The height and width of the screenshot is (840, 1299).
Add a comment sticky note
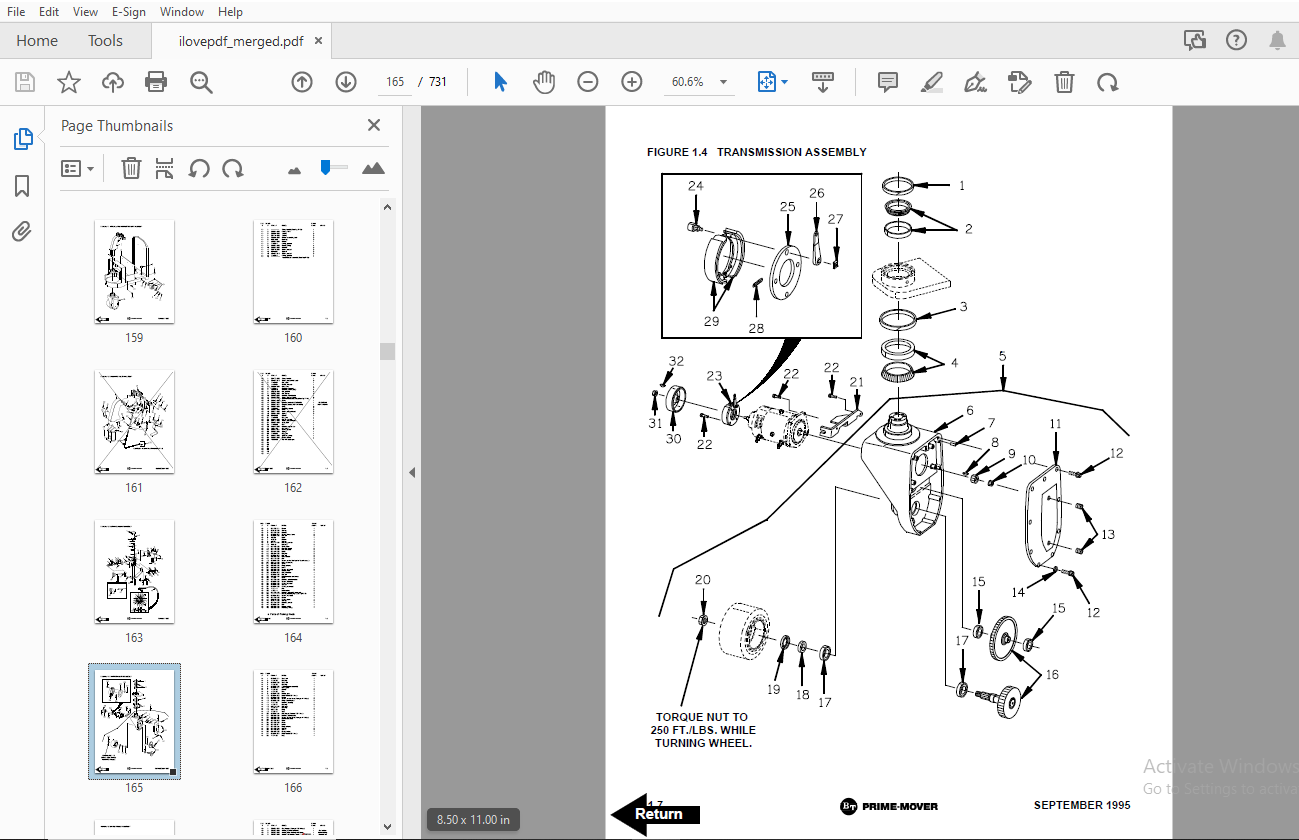tap(887, 82)
